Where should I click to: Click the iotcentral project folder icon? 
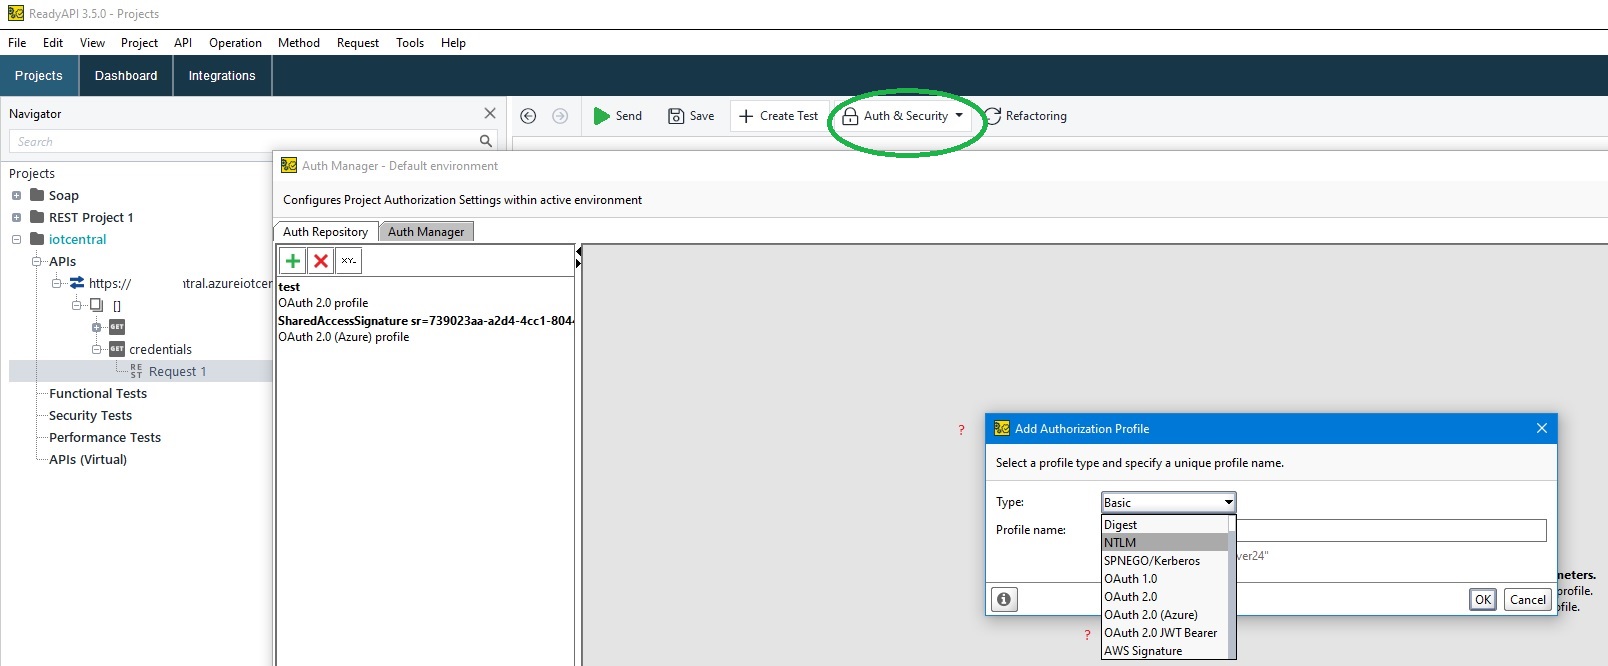37,239
